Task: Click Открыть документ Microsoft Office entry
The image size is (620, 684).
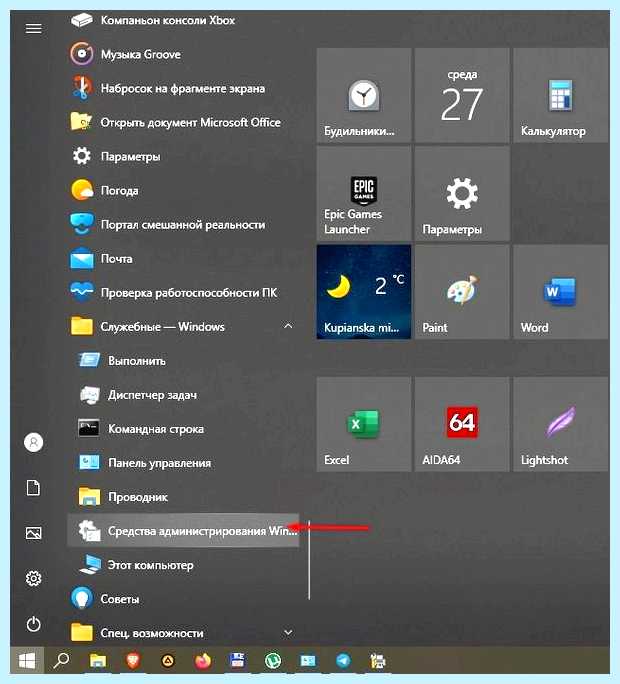Action: coord(183,122)
